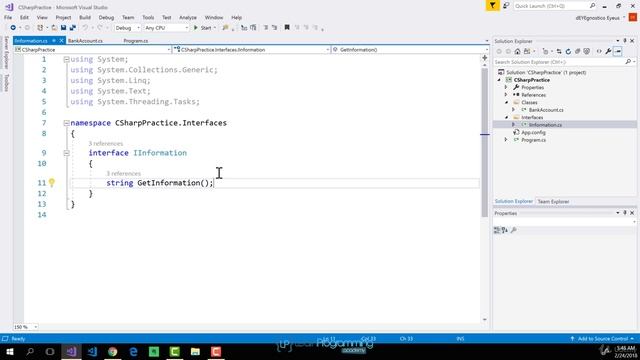Click the Save All toolbar icon
This screenshot has width=640, height=360.
(x=73, y=28)
